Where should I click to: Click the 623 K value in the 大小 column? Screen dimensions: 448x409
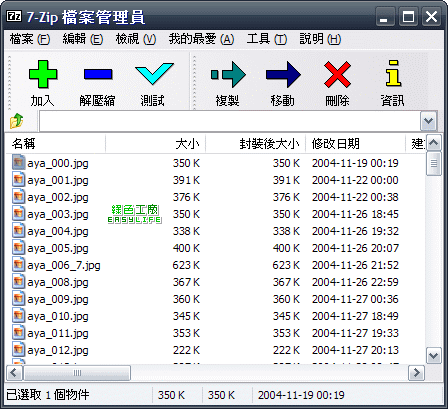(186, 265)
